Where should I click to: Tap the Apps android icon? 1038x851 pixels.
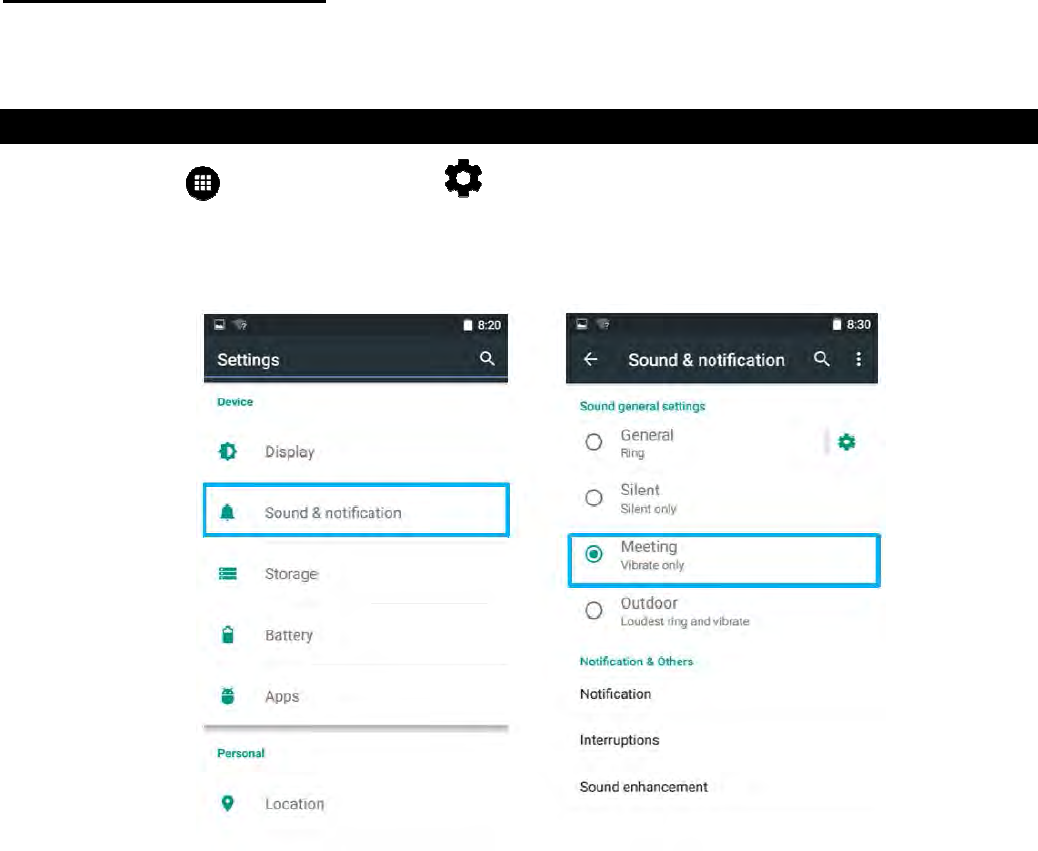click(x=228, y=695)
